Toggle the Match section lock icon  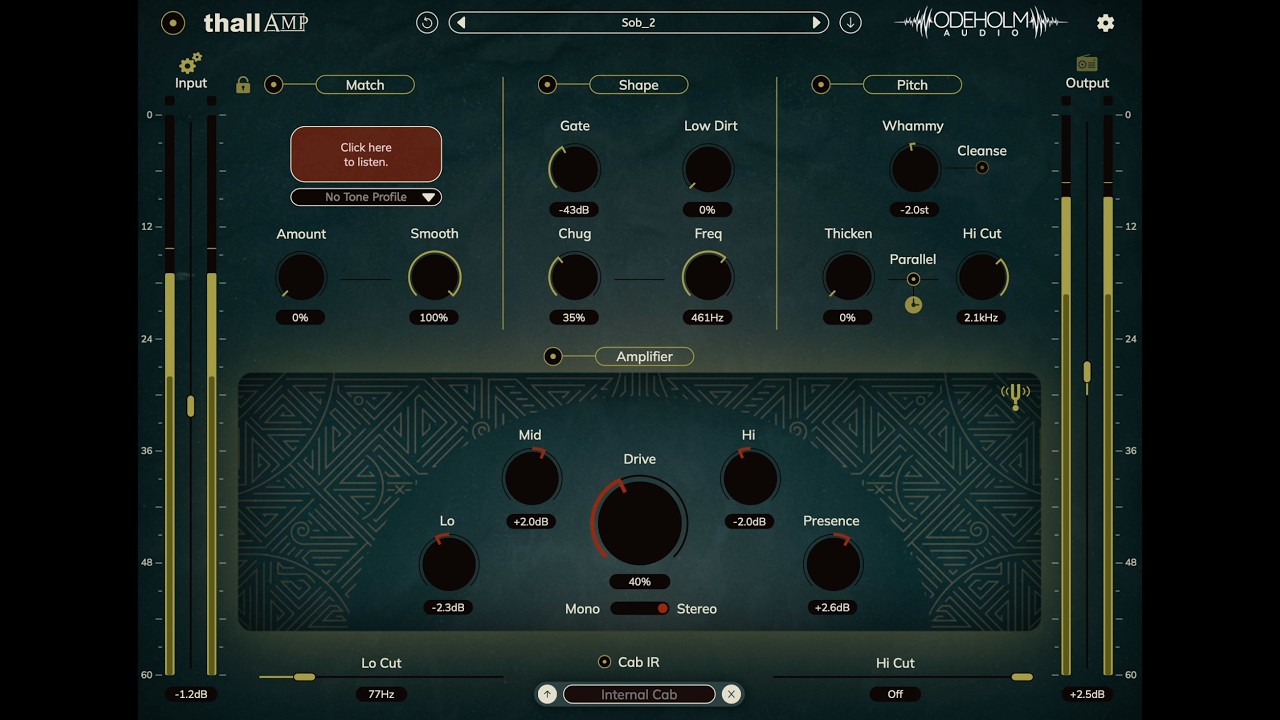pos(243,85)
